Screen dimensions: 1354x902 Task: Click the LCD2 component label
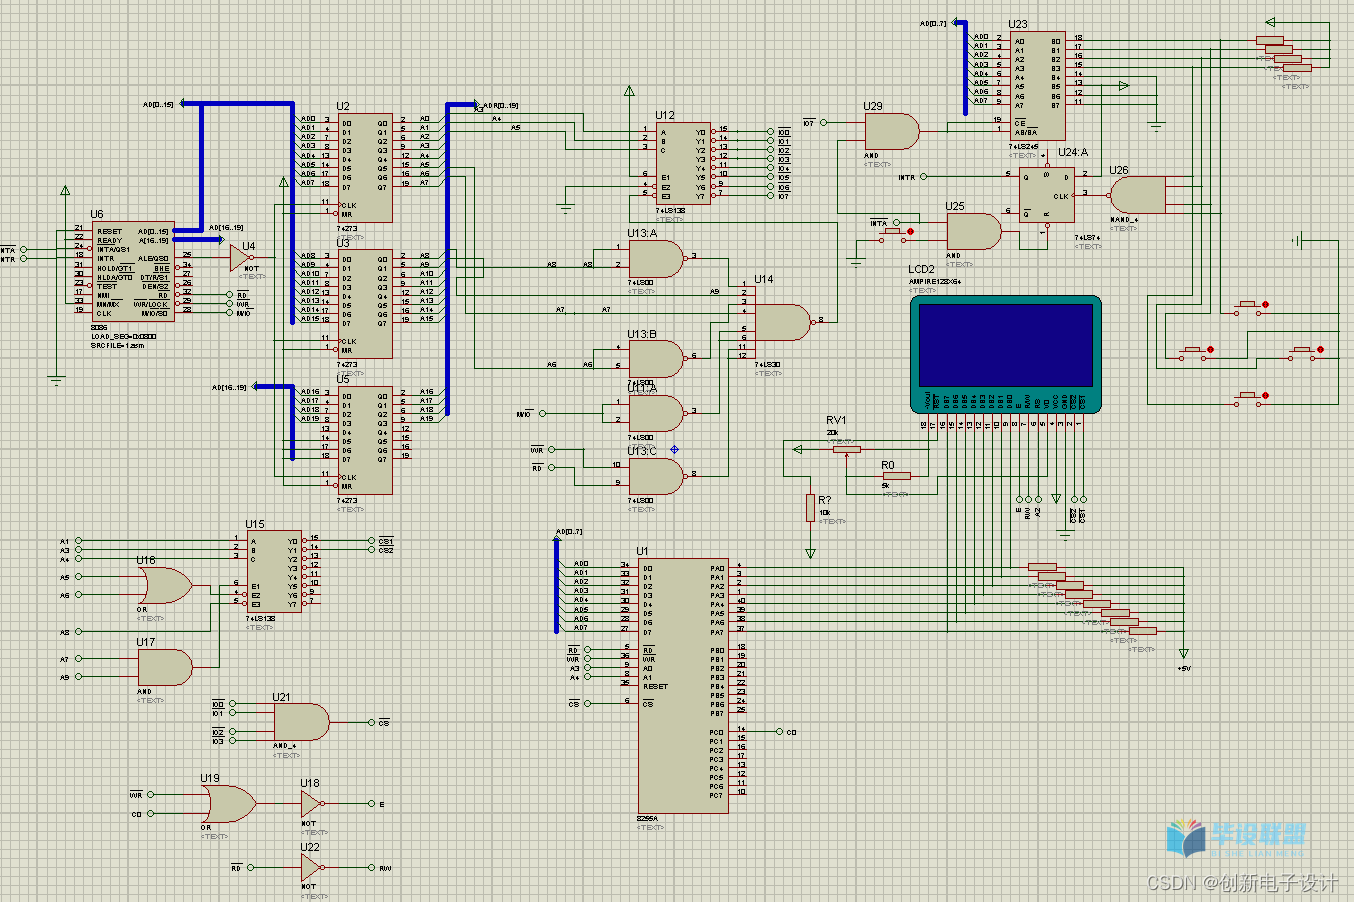[x=921, y=270]
